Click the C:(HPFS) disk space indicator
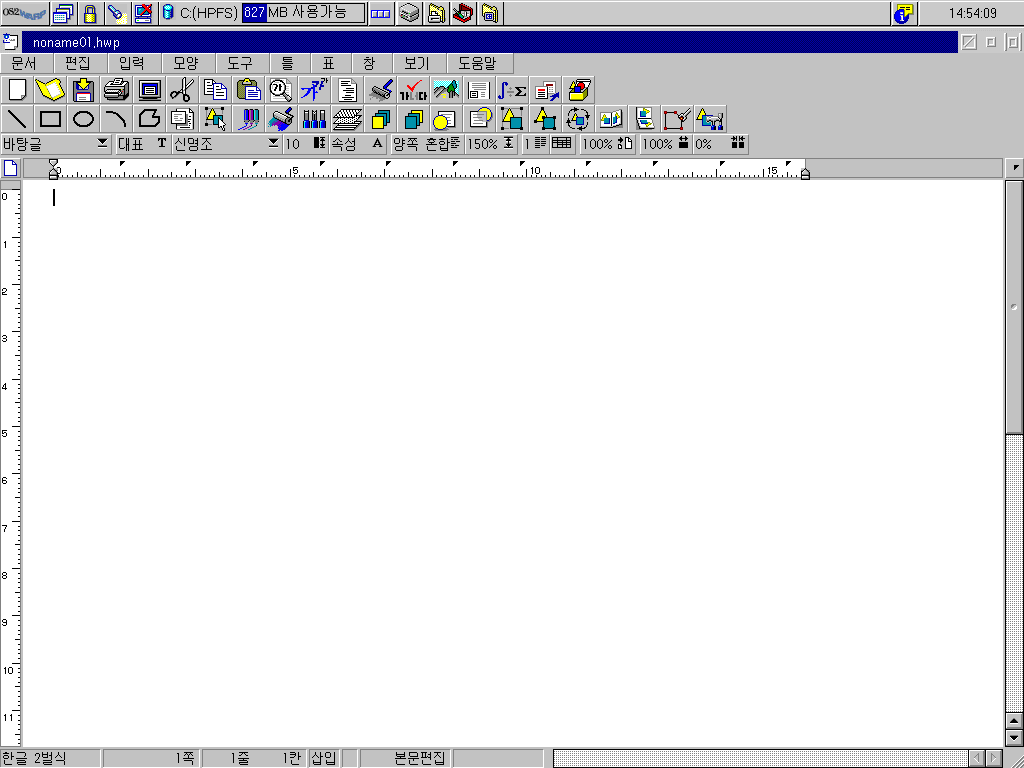Image resolution: width=1024 pixels, height=768 pixels. 264,13
